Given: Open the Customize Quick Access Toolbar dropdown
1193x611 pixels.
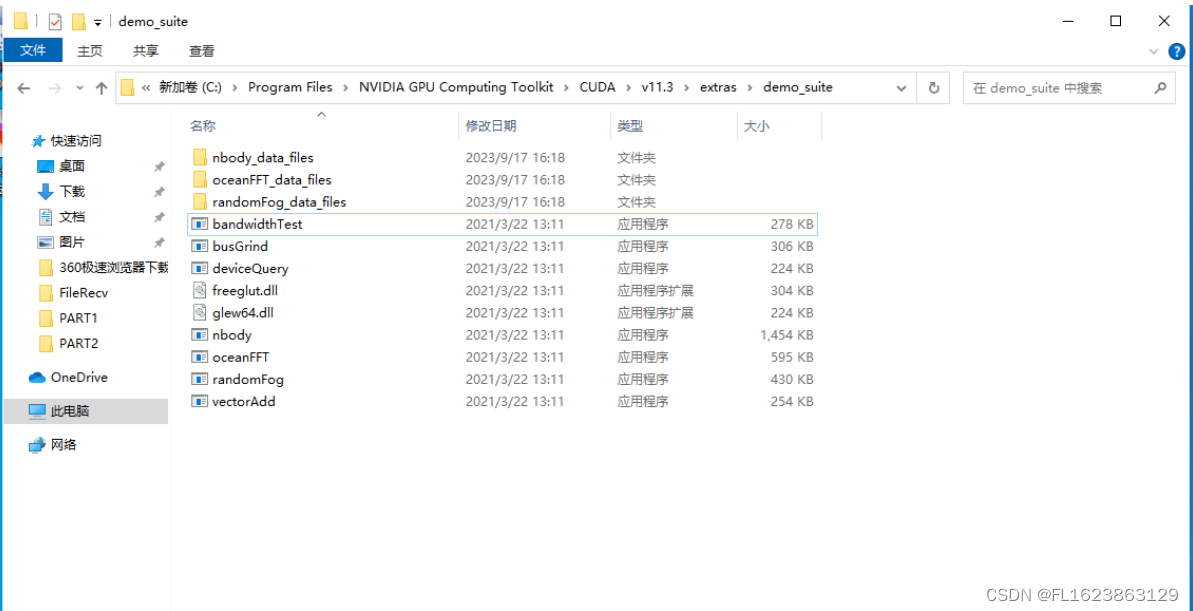Looking at the screenshot, I should [x=97, y=20].
